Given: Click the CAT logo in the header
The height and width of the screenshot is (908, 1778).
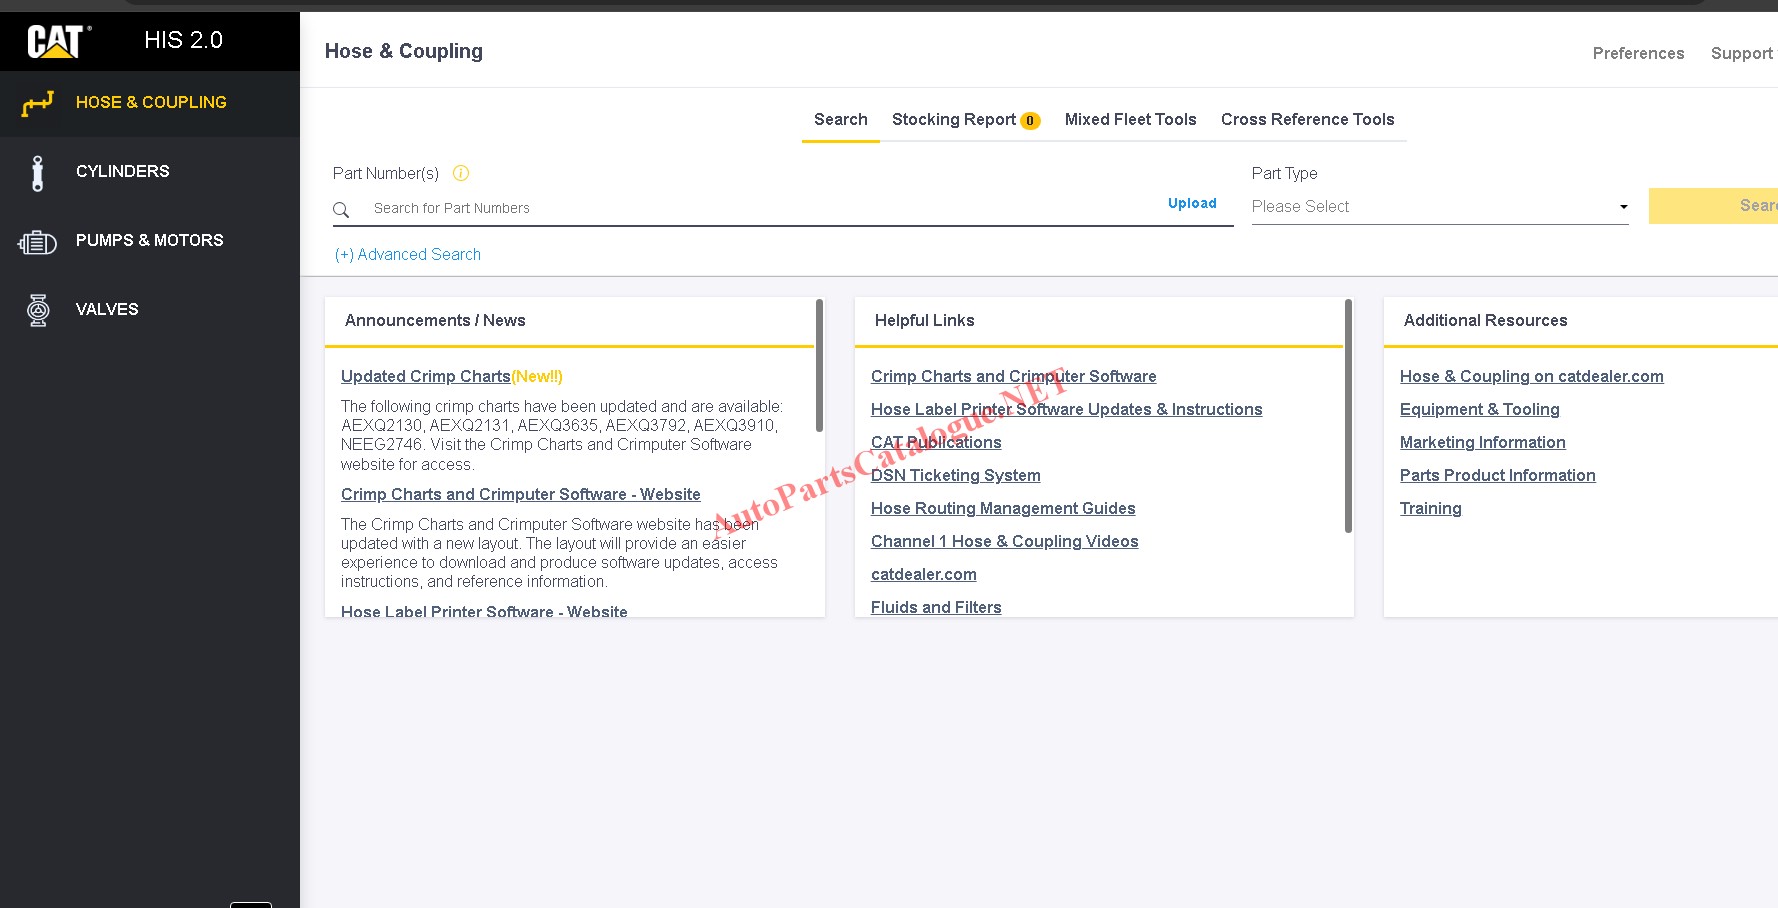Looking at the screenshot, I should click(58, 41).
